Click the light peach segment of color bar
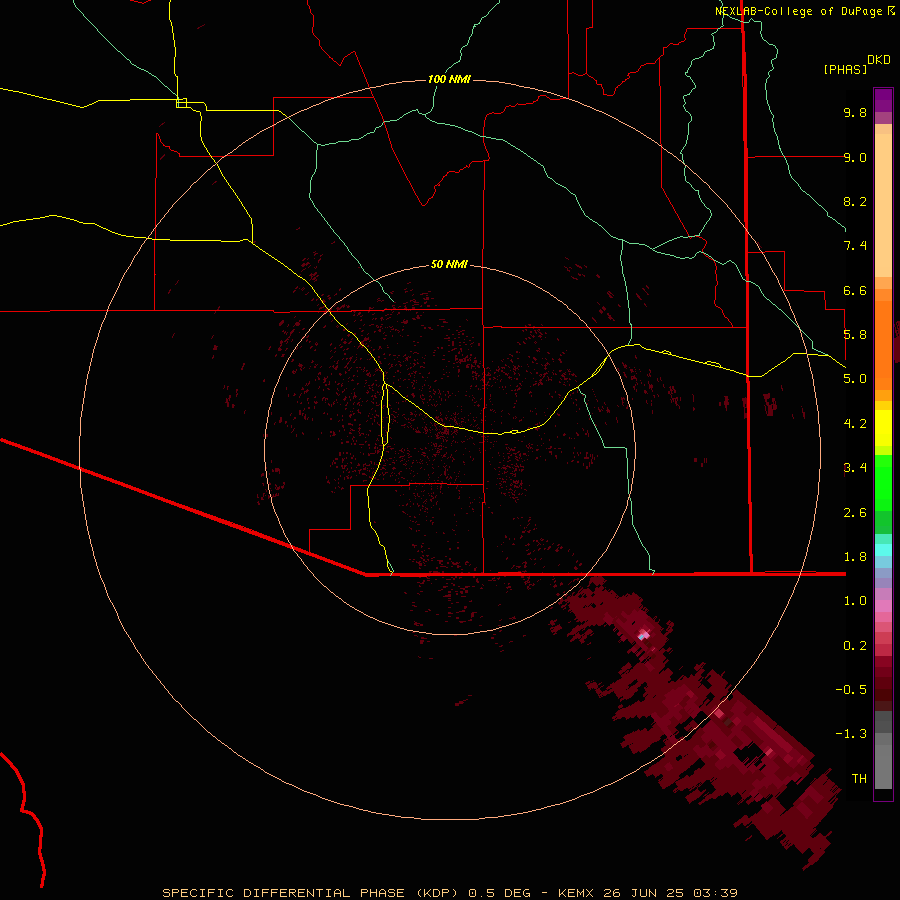The height and width of the screenshot is (900, 900). [883, 205]
